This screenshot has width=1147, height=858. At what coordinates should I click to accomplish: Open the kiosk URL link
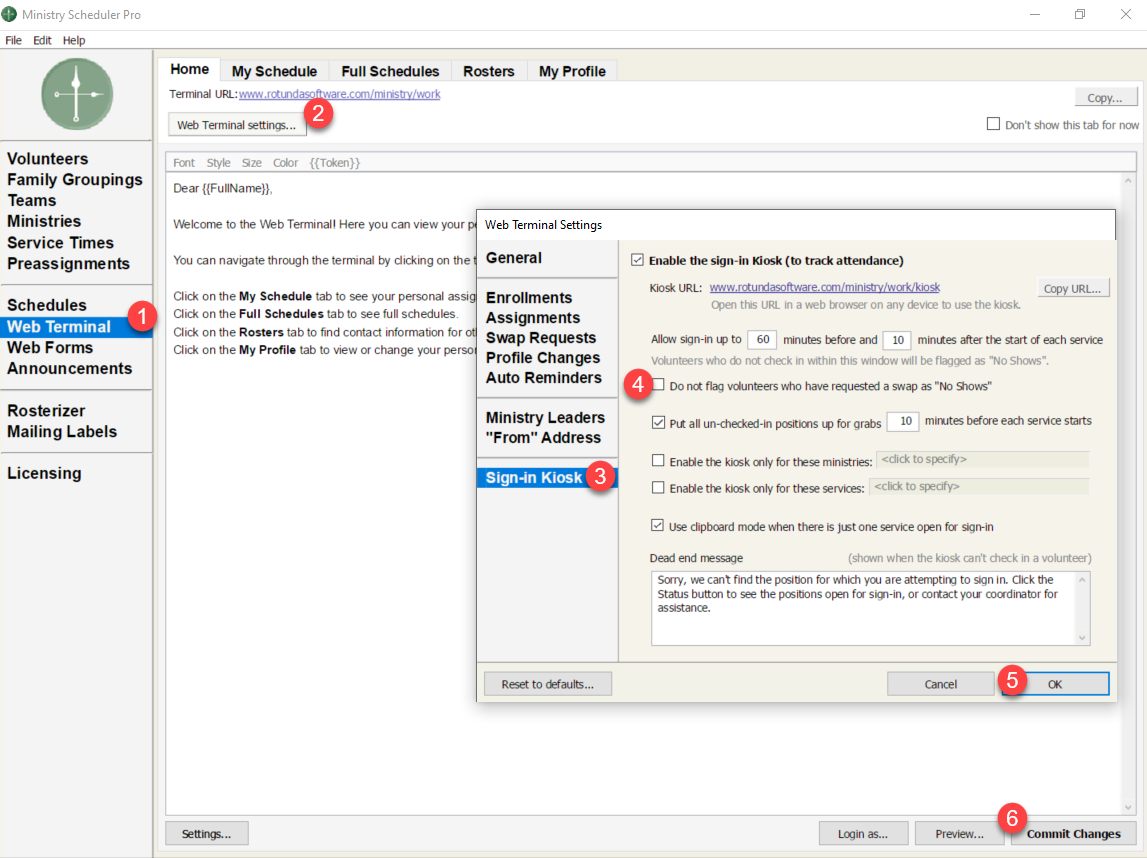824,287
